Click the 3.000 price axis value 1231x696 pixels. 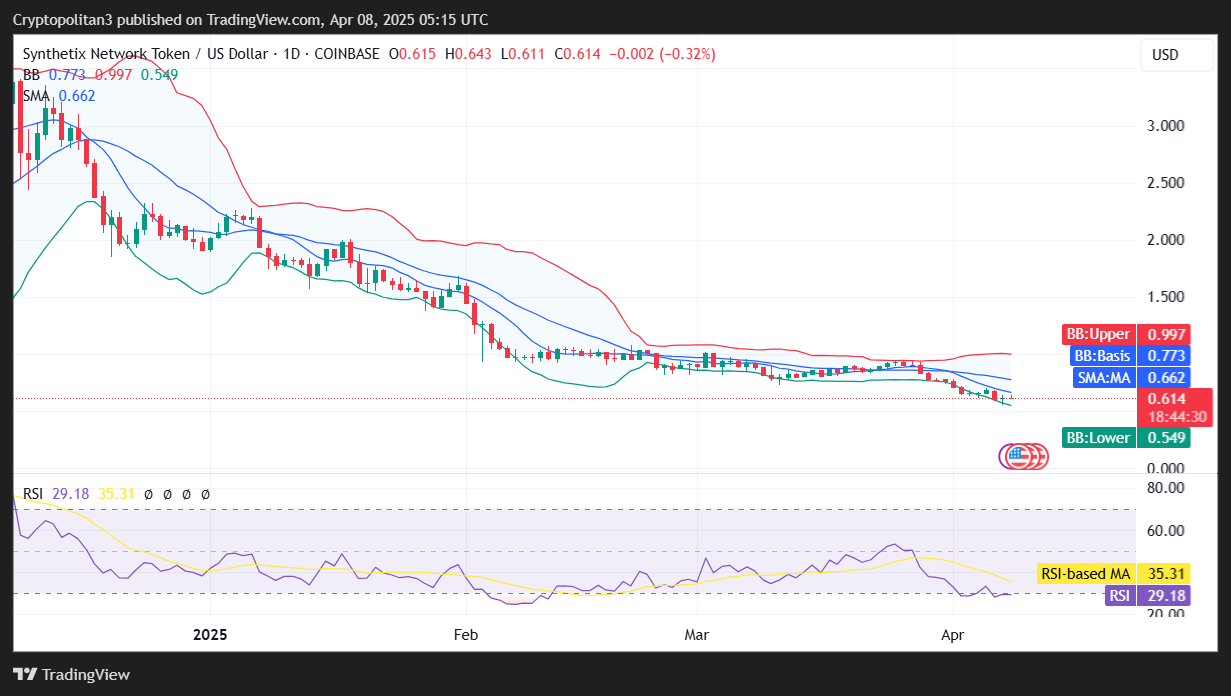tap(1166, 126)
